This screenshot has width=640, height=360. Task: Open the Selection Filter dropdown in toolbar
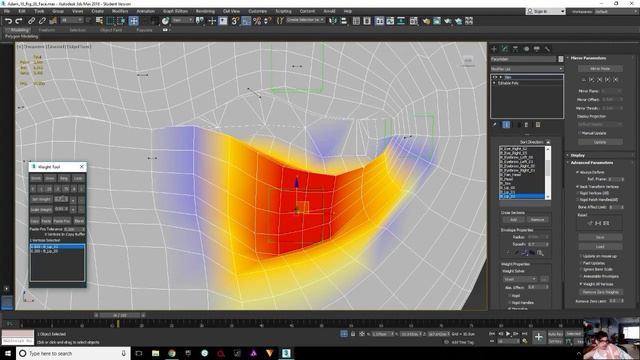point(72,20)
